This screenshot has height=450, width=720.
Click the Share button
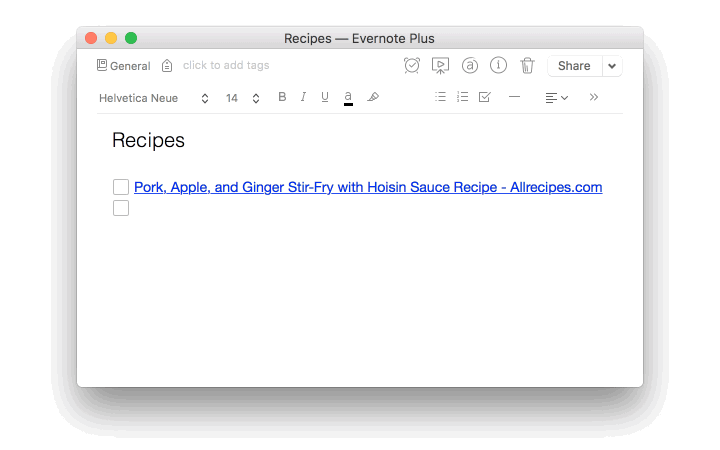pos(574,66)
